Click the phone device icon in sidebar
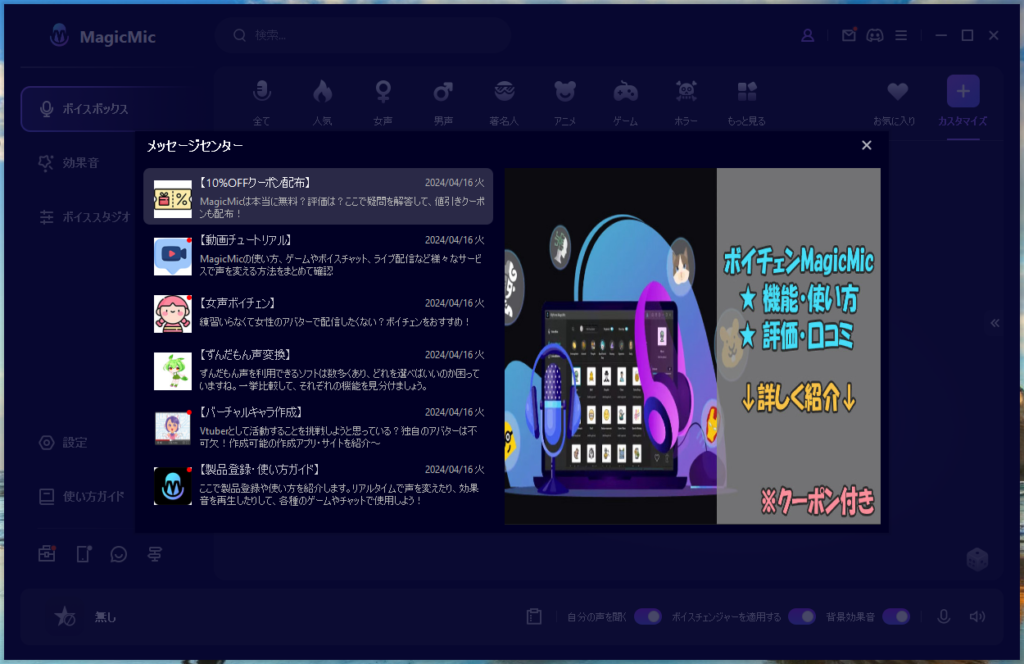The image size is (1024, 664). pos(84,554)
